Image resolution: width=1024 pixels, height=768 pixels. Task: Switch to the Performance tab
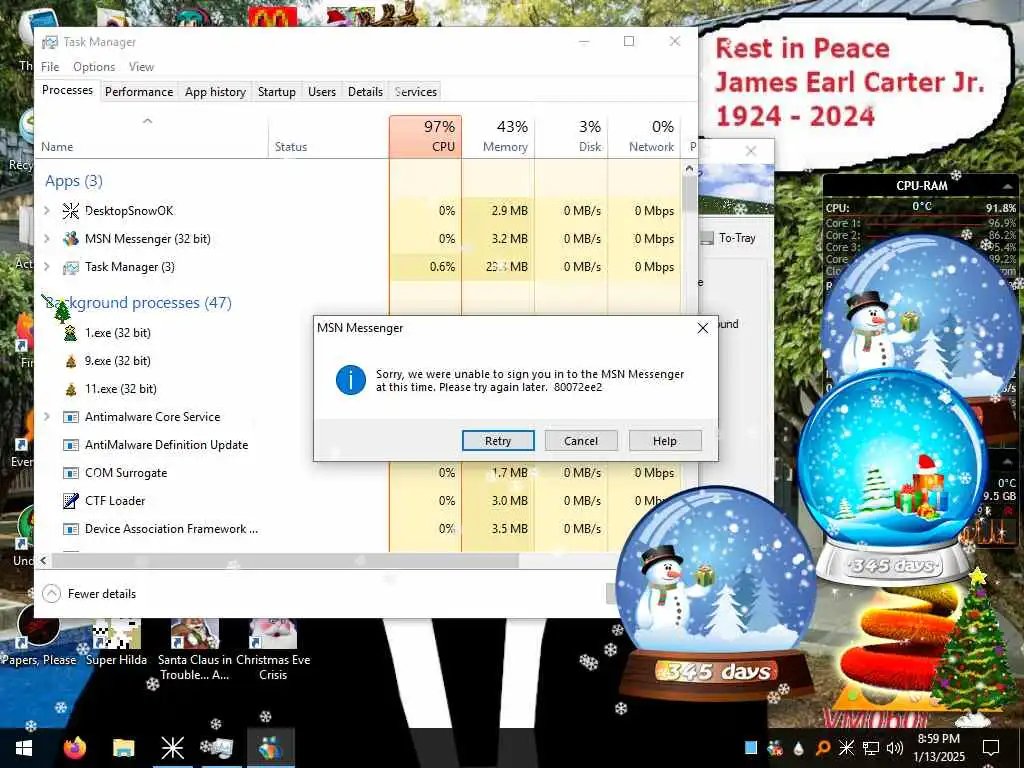(139, 92)
